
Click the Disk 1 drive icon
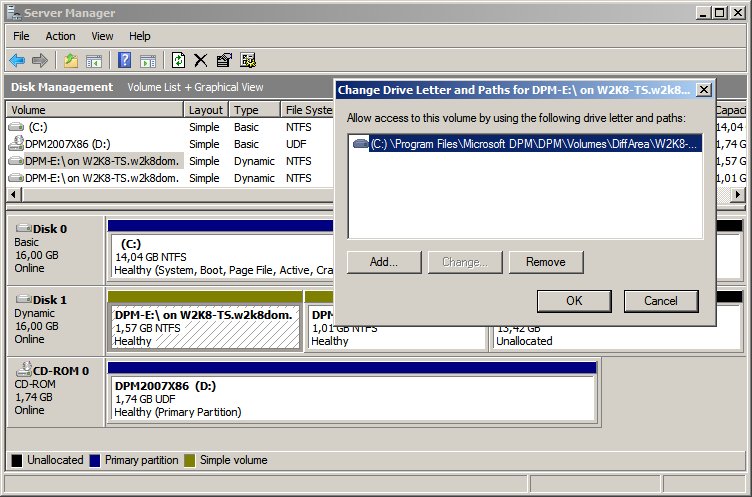[x=24, y=299]
